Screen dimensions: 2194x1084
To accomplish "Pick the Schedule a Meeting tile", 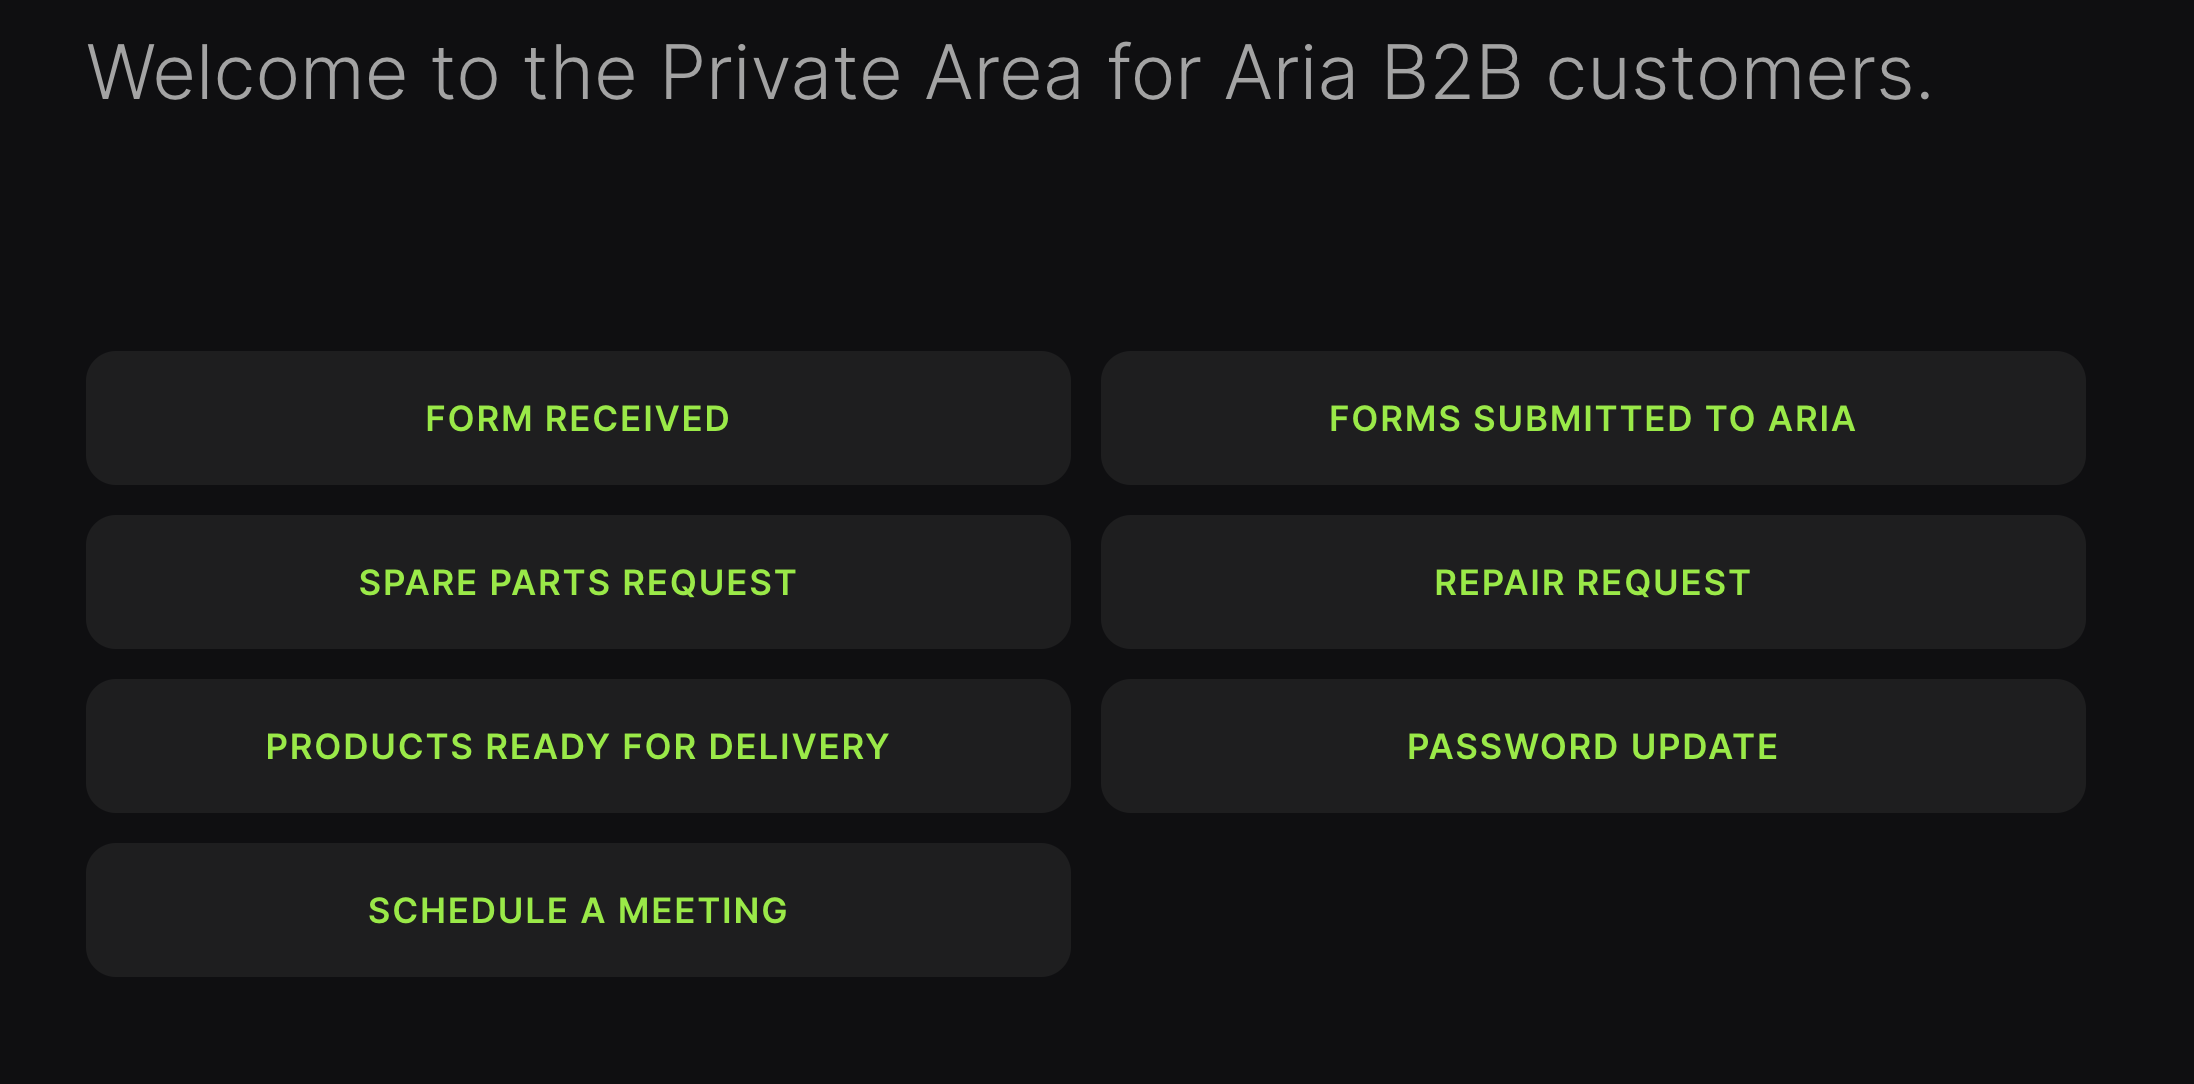I will tap(578, 910).
